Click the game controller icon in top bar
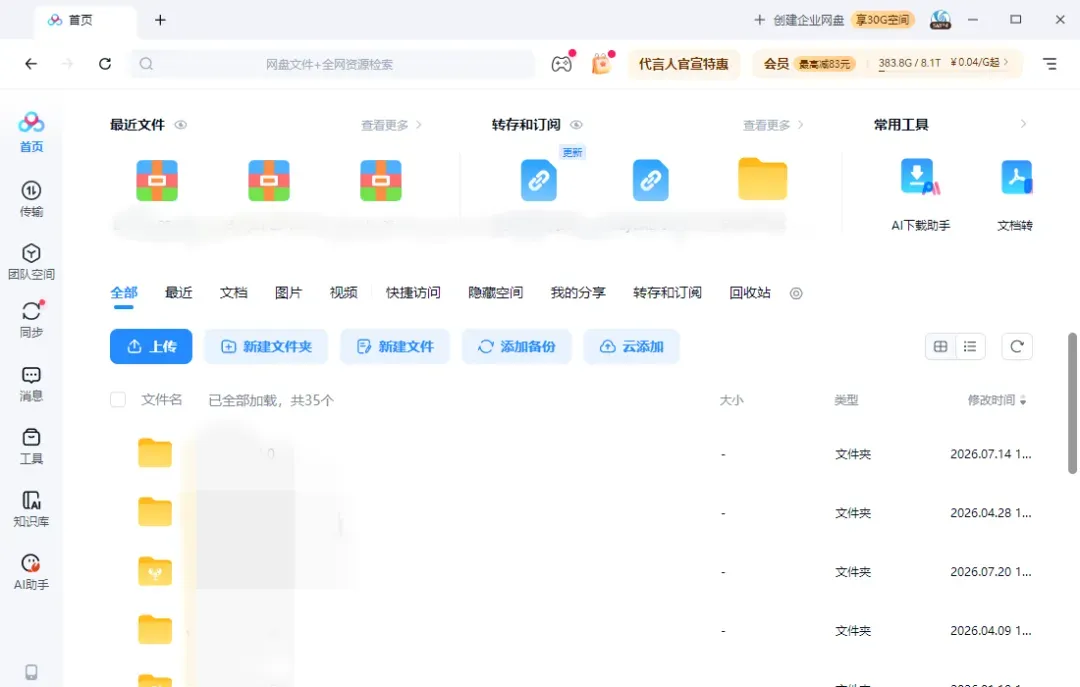 (561, 64)
